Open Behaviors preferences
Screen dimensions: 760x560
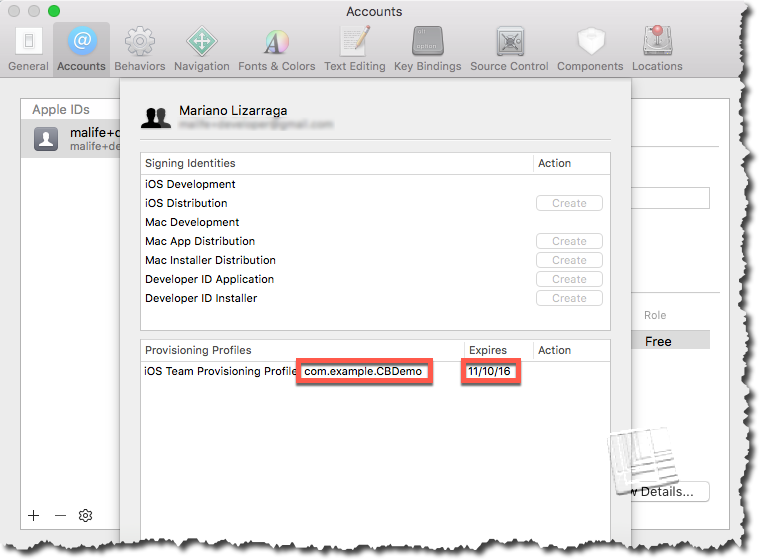pos(140,49)
